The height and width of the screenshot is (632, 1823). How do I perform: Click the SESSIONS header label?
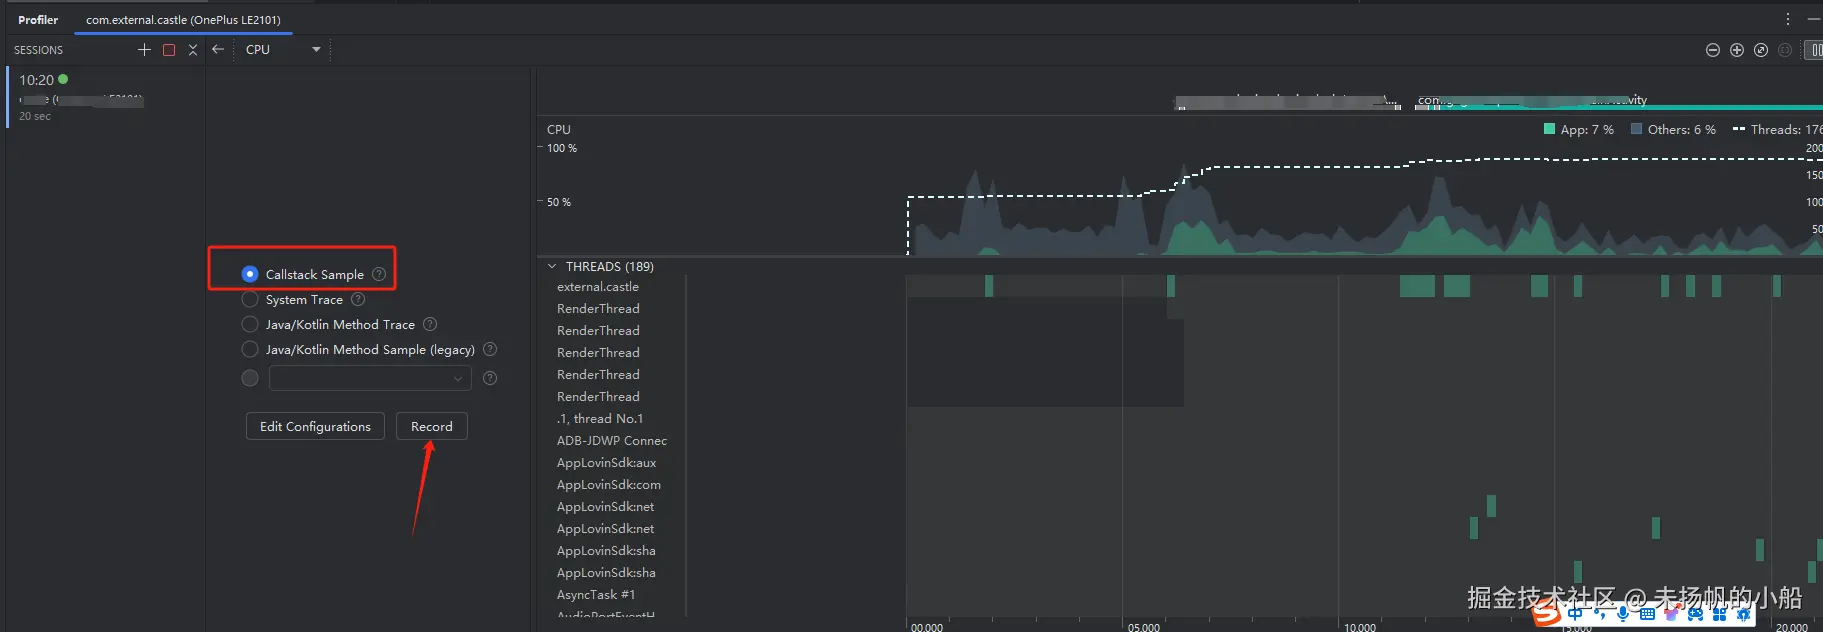coord(38,50)
